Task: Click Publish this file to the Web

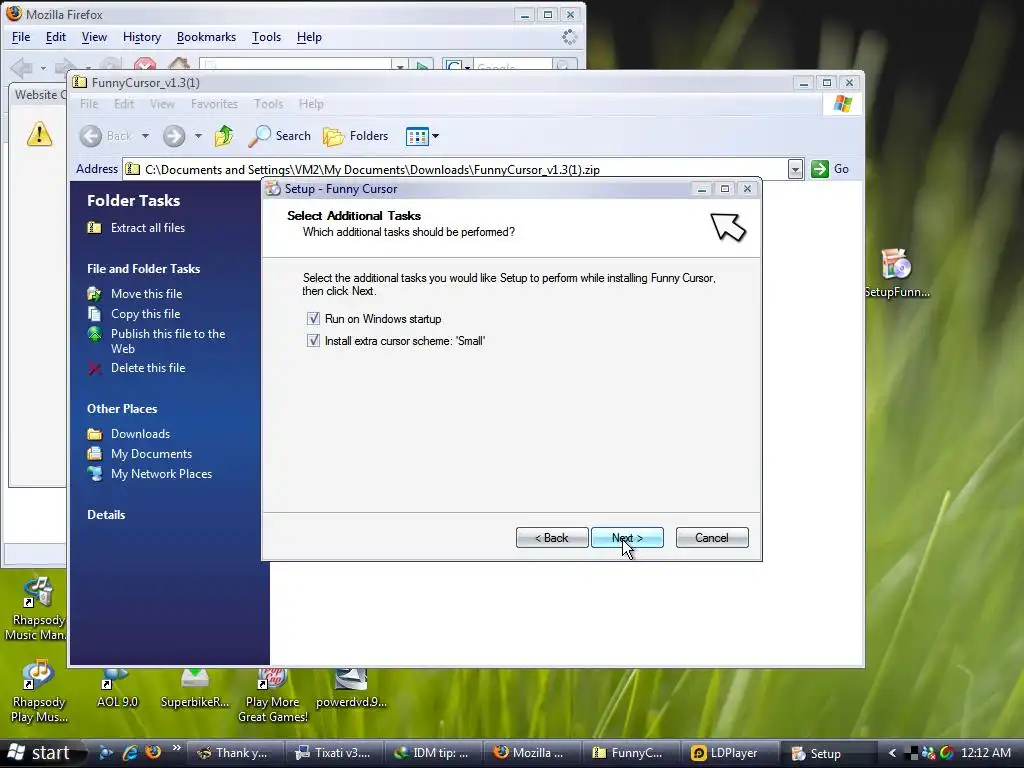Action: coord(168,341)
